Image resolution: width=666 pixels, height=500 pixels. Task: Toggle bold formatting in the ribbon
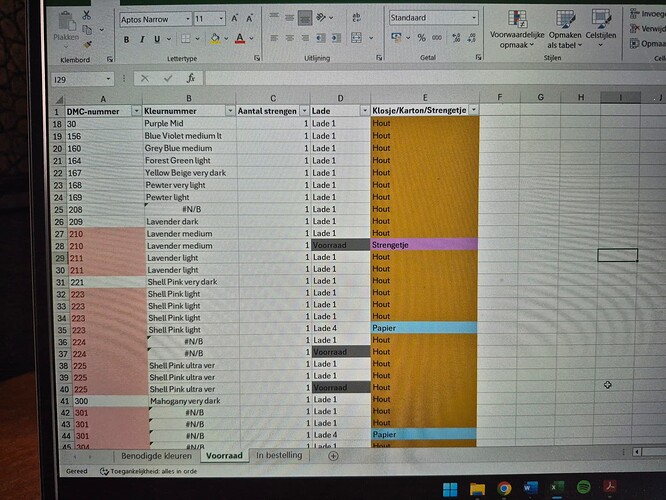(127, 39)
